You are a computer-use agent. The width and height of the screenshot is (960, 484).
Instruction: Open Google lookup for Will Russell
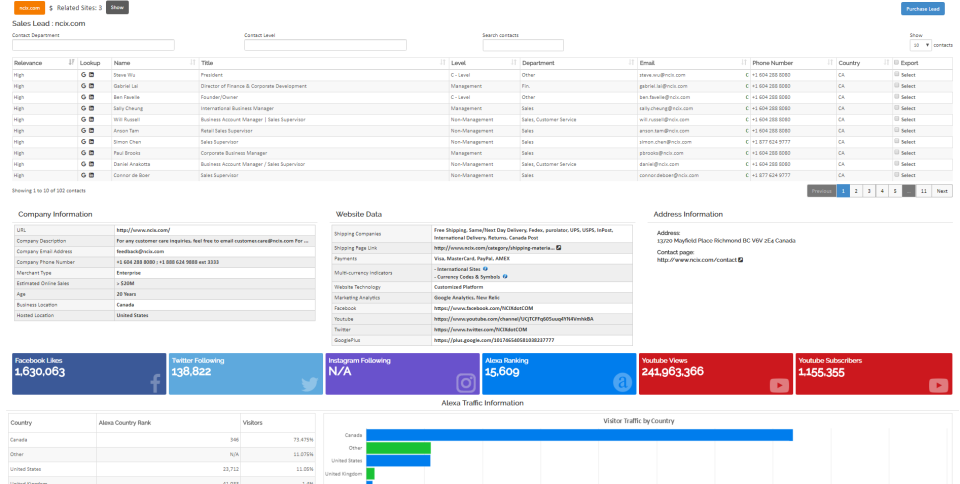[83, 119]
